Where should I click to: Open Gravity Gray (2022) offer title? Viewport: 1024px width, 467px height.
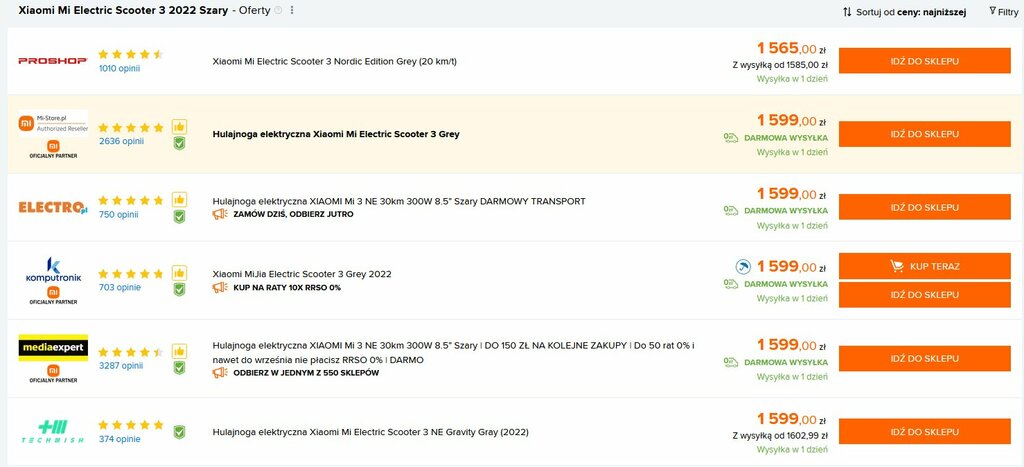pyautogui.click(x=371, y=432)
